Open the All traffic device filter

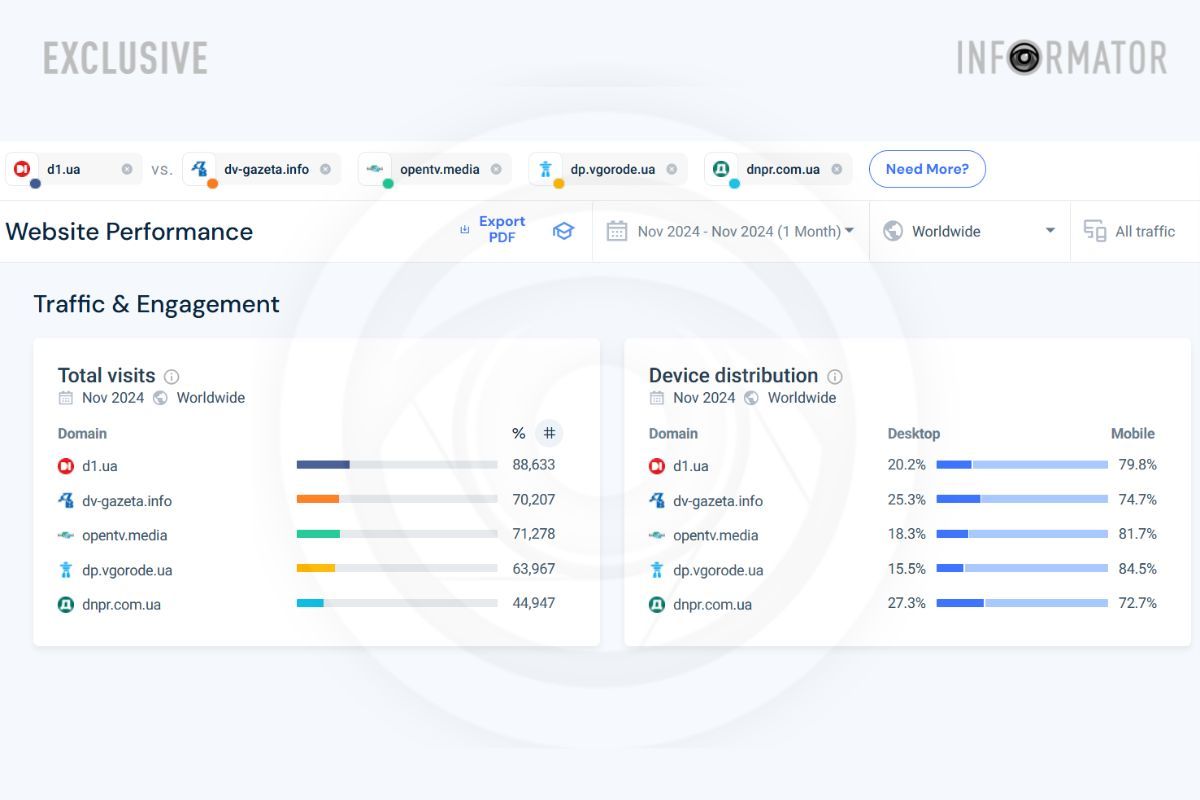coord(1130,231)
